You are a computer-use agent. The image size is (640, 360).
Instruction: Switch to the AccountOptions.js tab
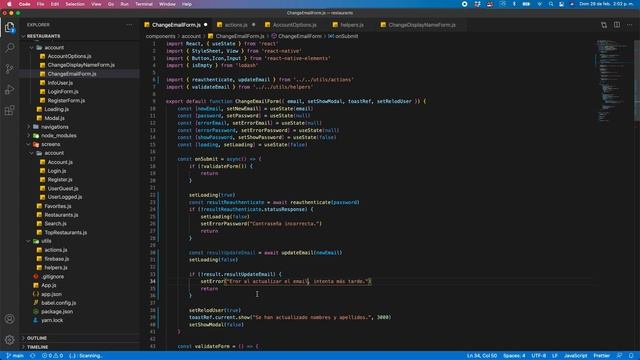tap(295, 25)
